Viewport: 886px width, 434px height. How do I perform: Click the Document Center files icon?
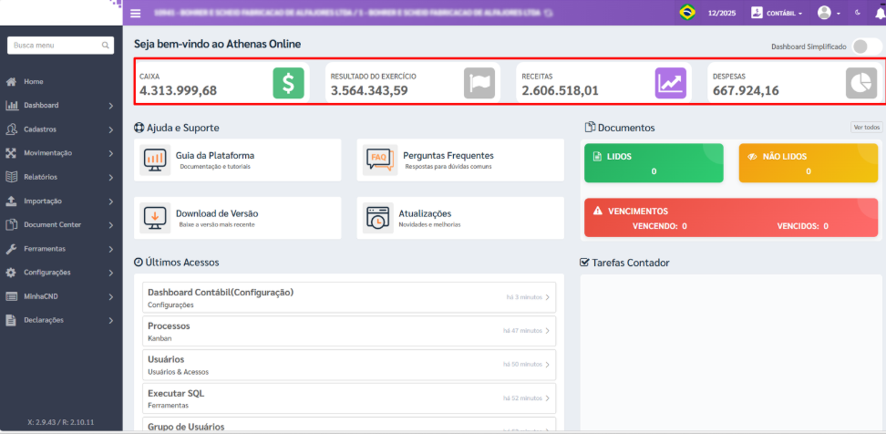coord(11,224)
